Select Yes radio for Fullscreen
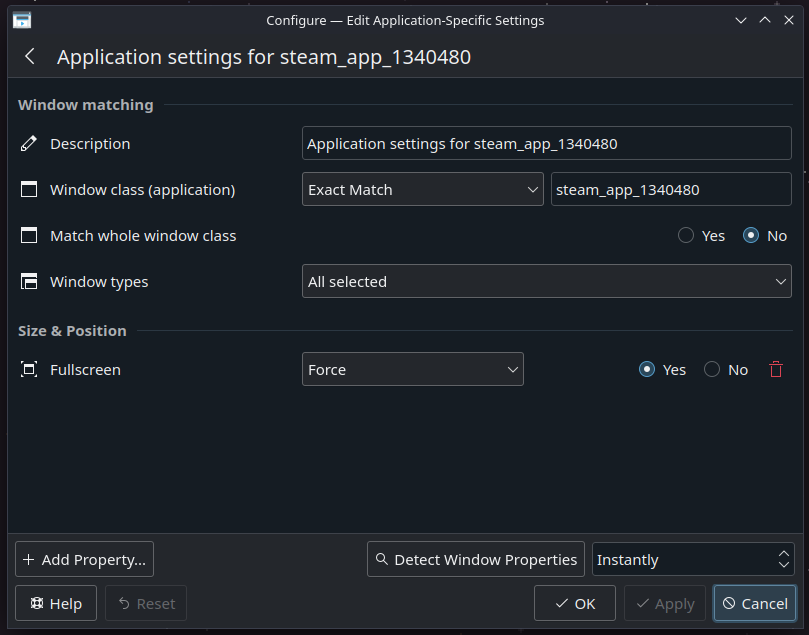Image resolution: width=809 pixels, height=635 pixels. tap(647, 370)
